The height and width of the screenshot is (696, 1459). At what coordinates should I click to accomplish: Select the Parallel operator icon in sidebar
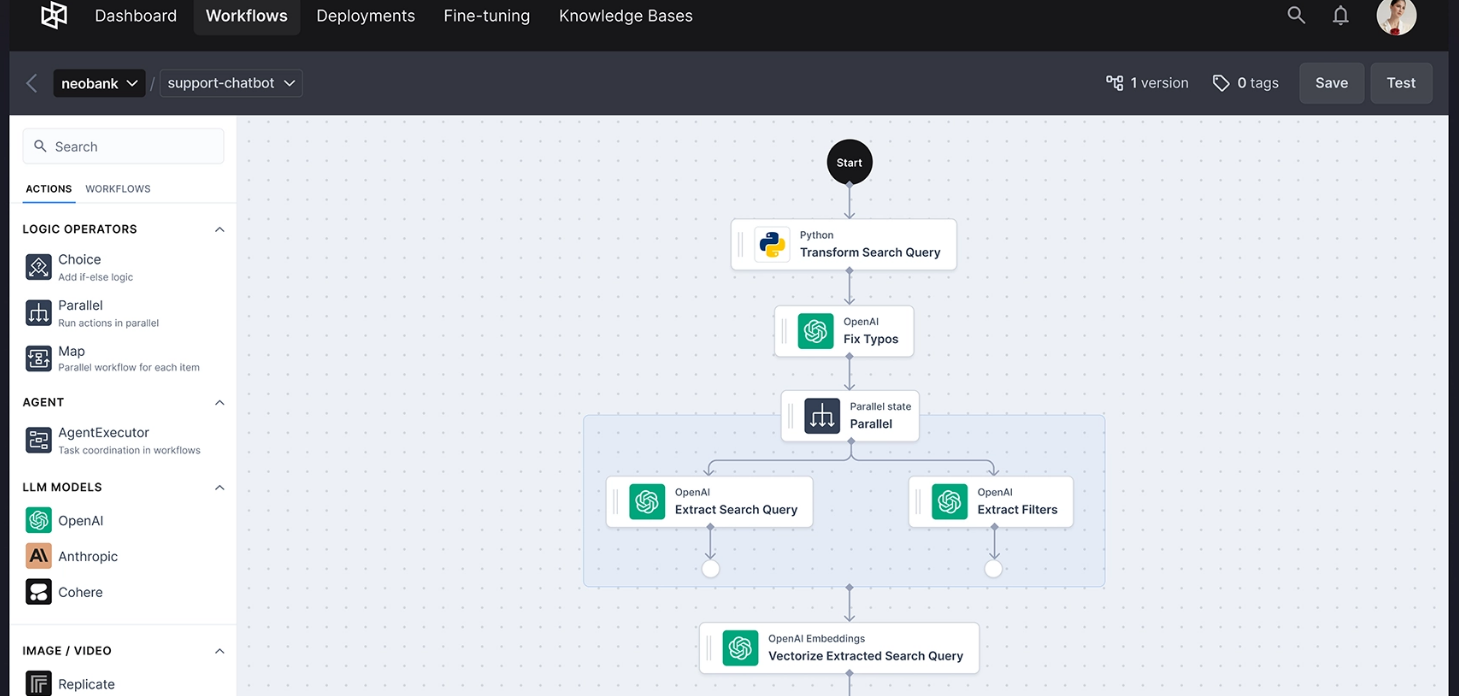pyautogui.click(x=38, y=313)
